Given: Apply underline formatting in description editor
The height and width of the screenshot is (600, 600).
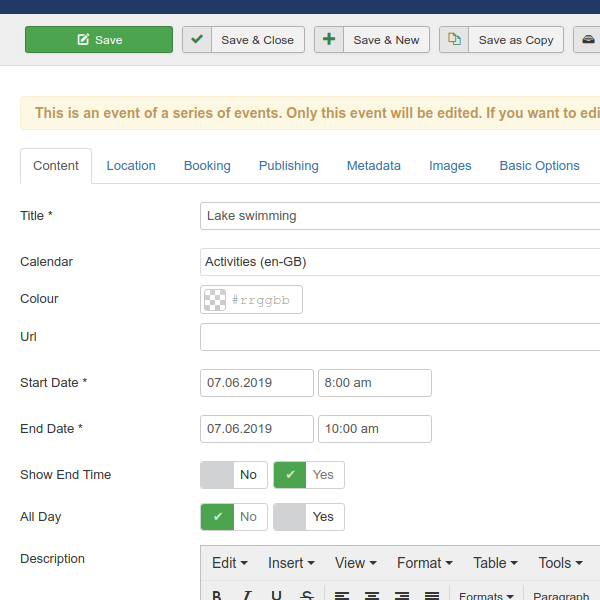Looking at the screenshot, I should coord(276,595).
